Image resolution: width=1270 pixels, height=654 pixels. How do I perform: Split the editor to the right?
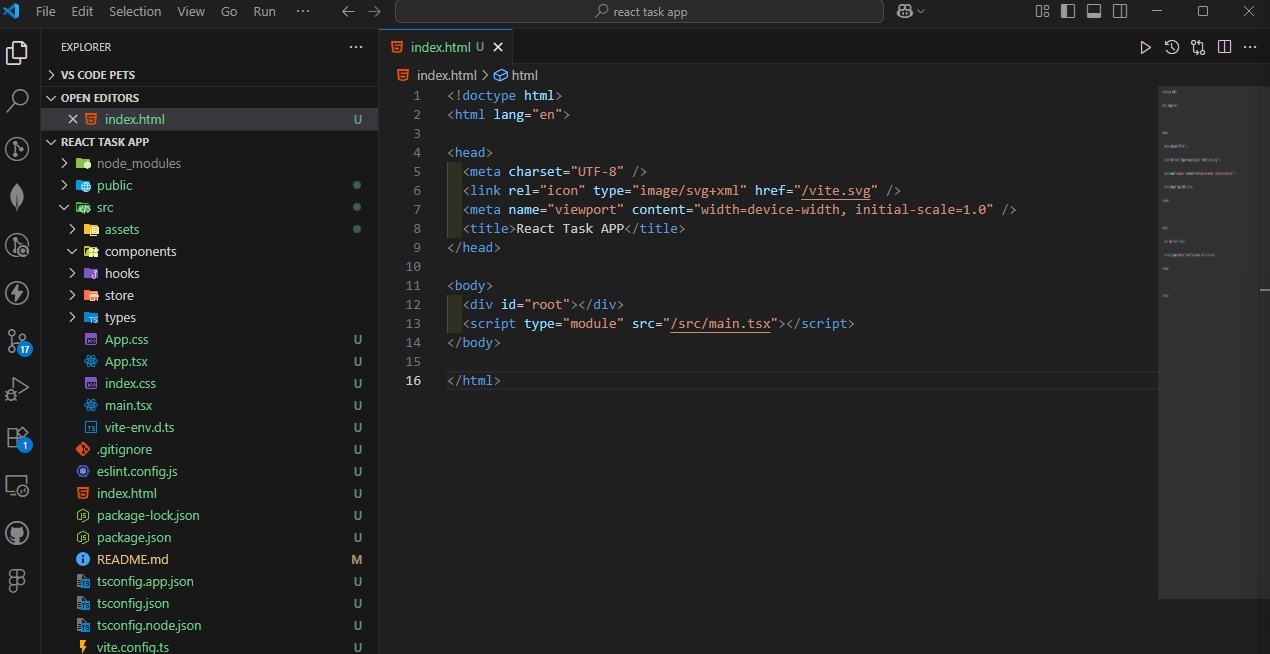pos(1224,47)
